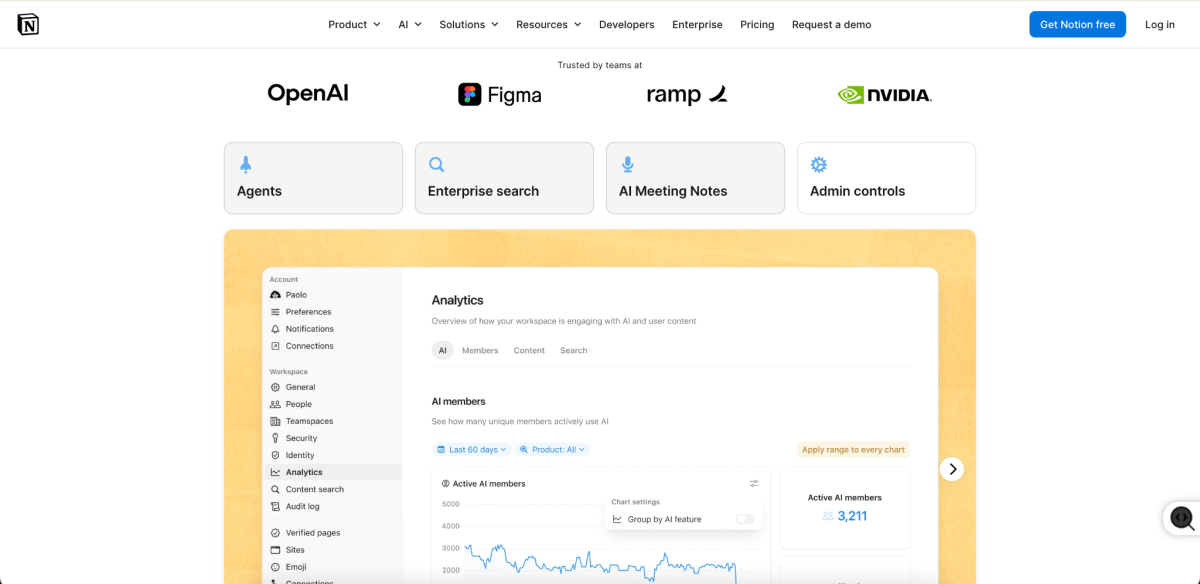Select Analytics in the settings sidebar
The width and height of the screenshot is (1200, 584).
(x=333, y=472)
